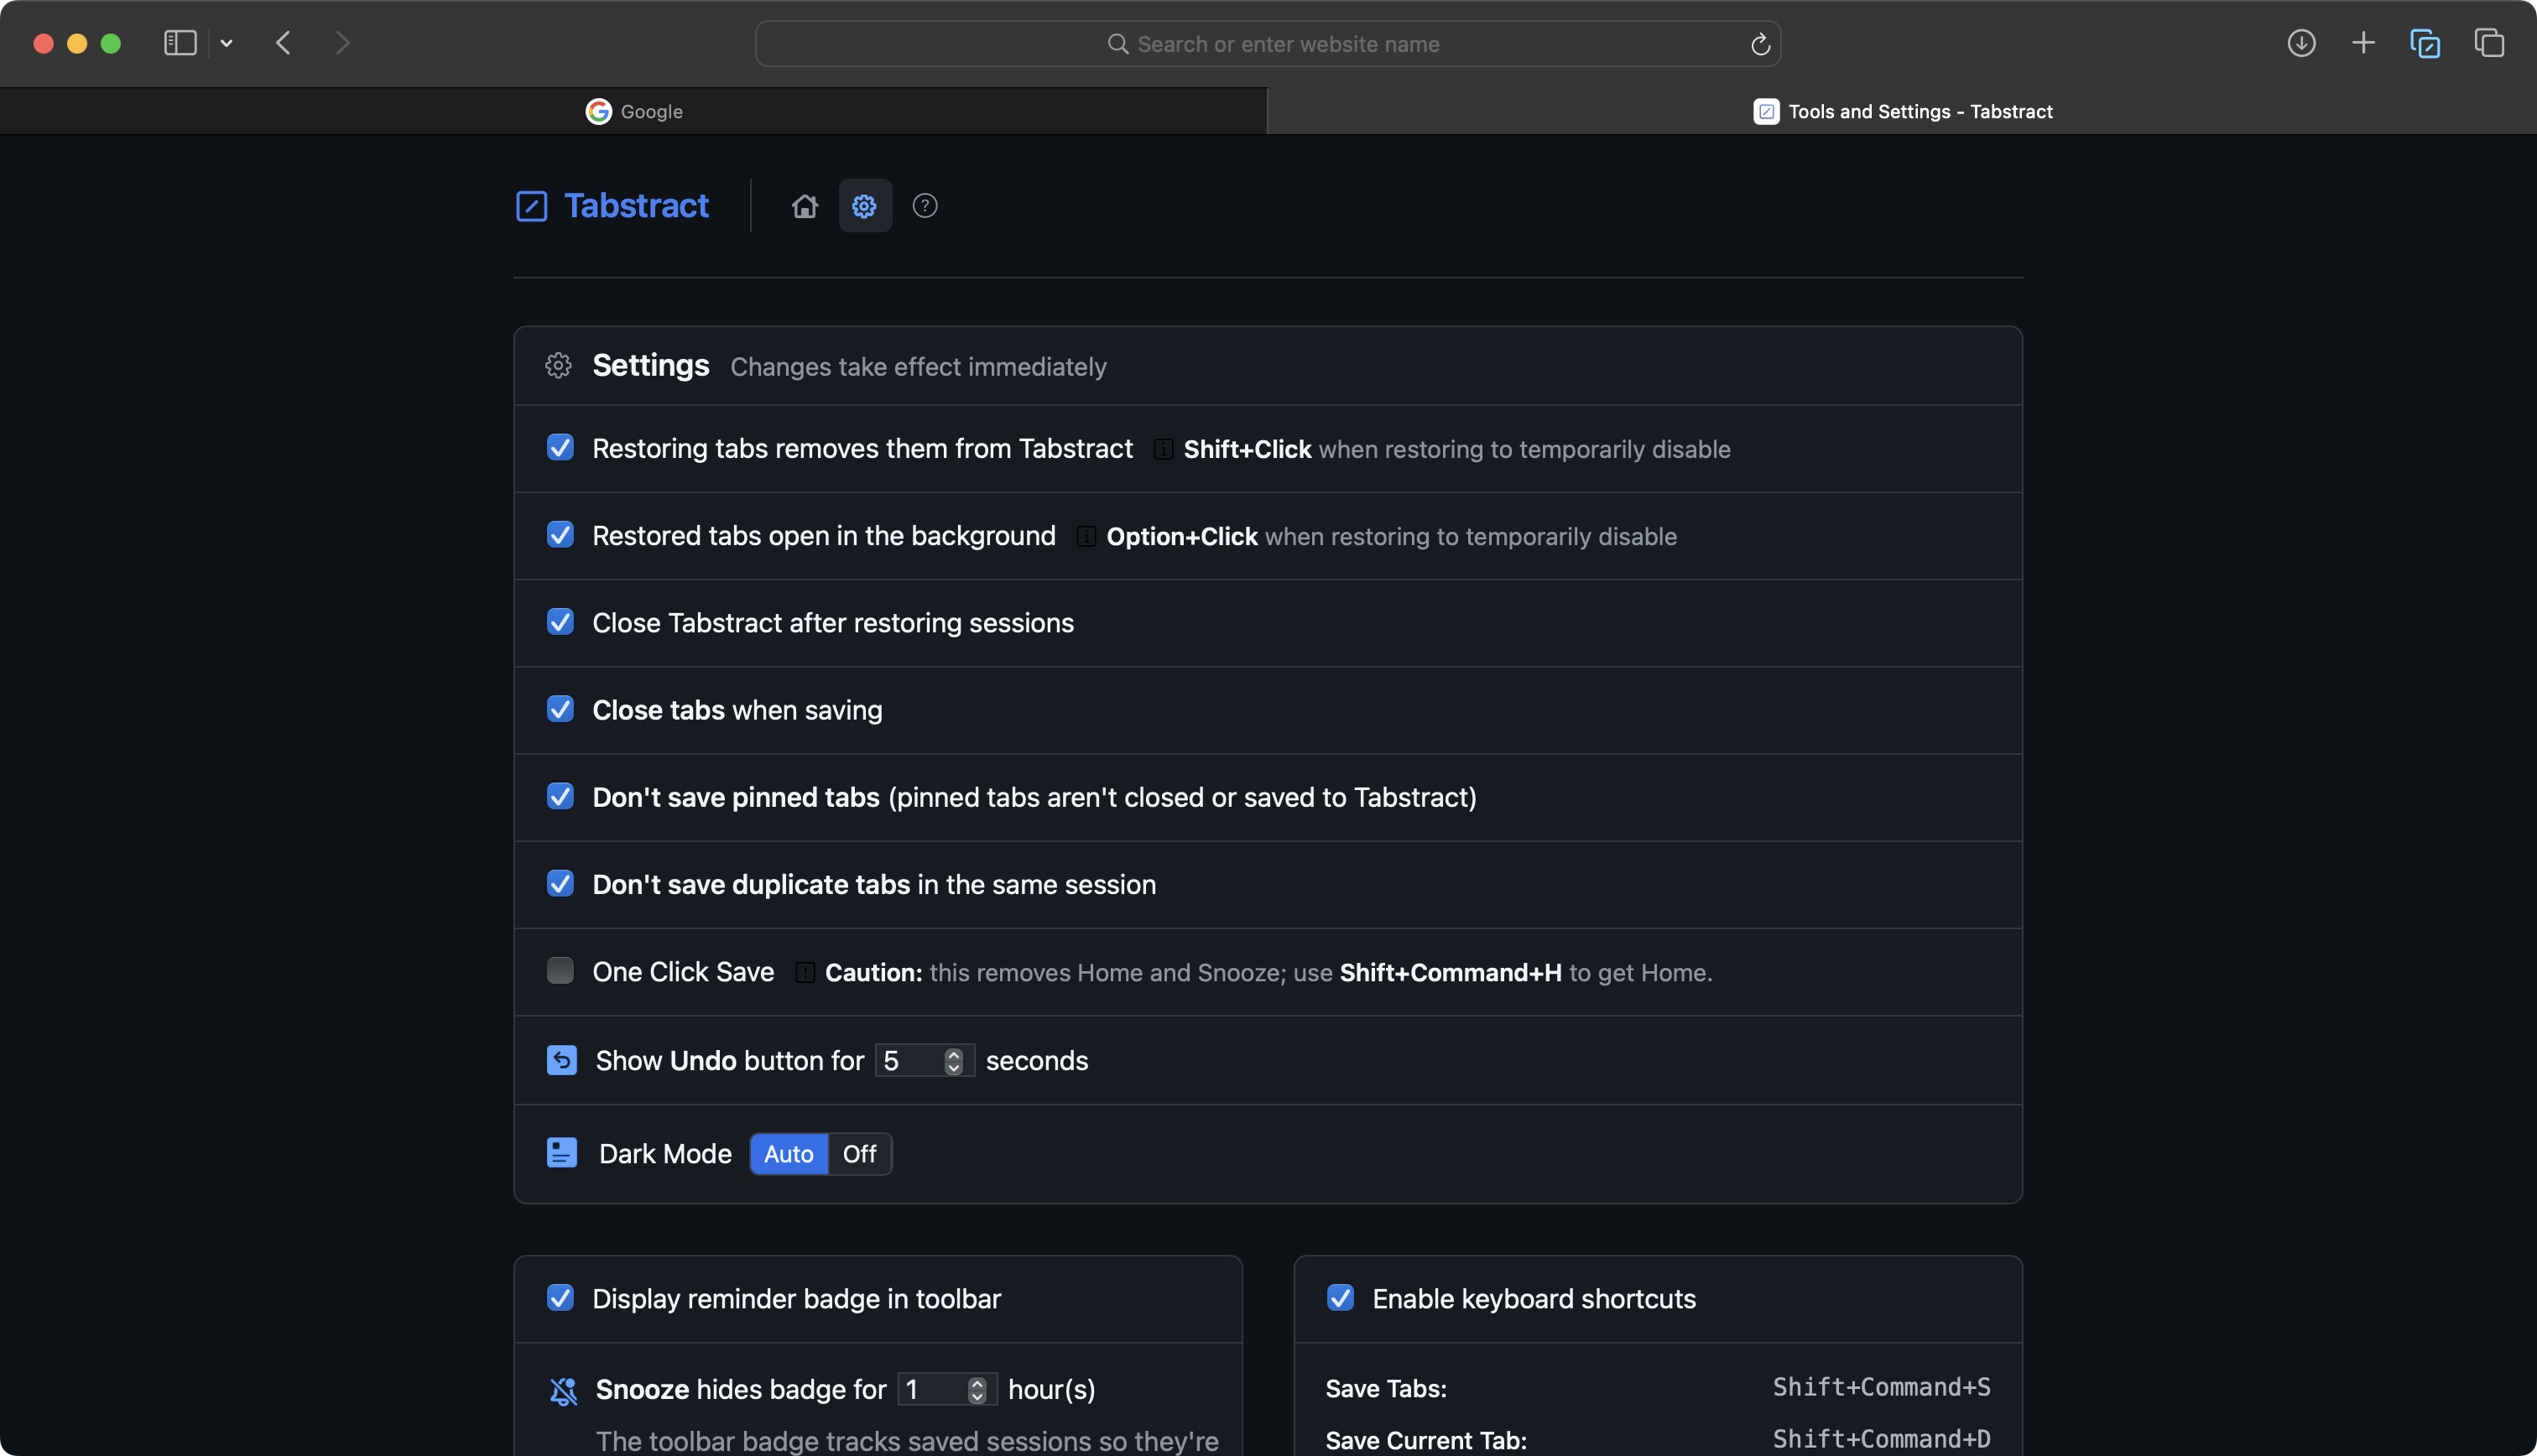2537x1456 pixels.
Task: Disable Don't save duplicate tabs option
Action: 560,884
